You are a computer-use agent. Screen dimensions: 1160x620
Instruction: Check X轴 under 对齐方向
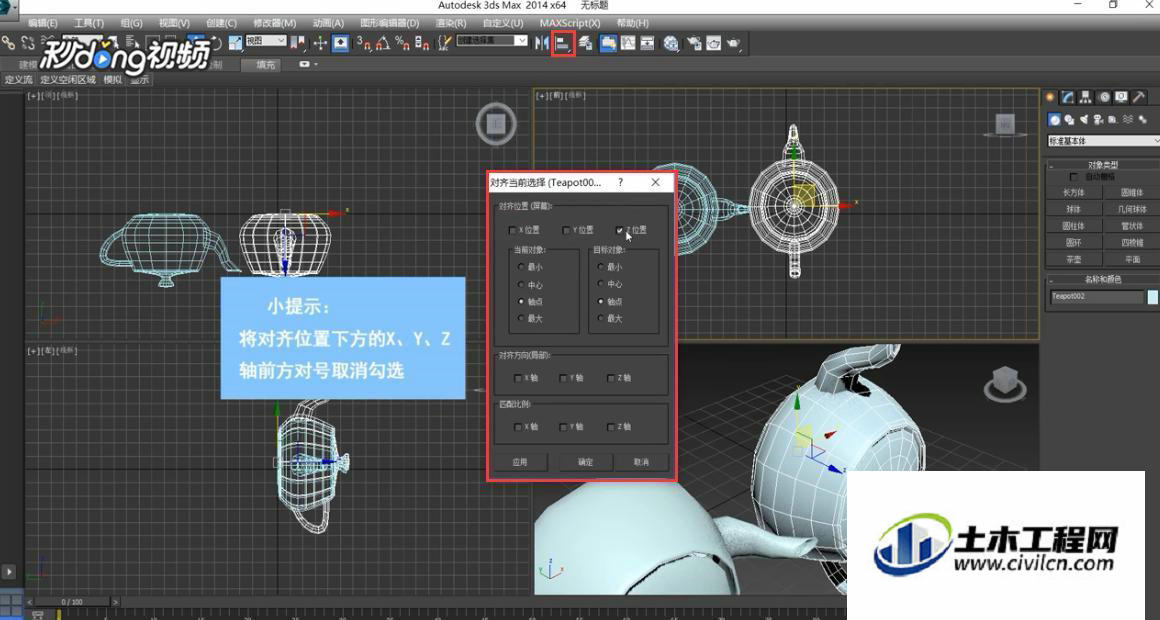[x=518, y=378]
